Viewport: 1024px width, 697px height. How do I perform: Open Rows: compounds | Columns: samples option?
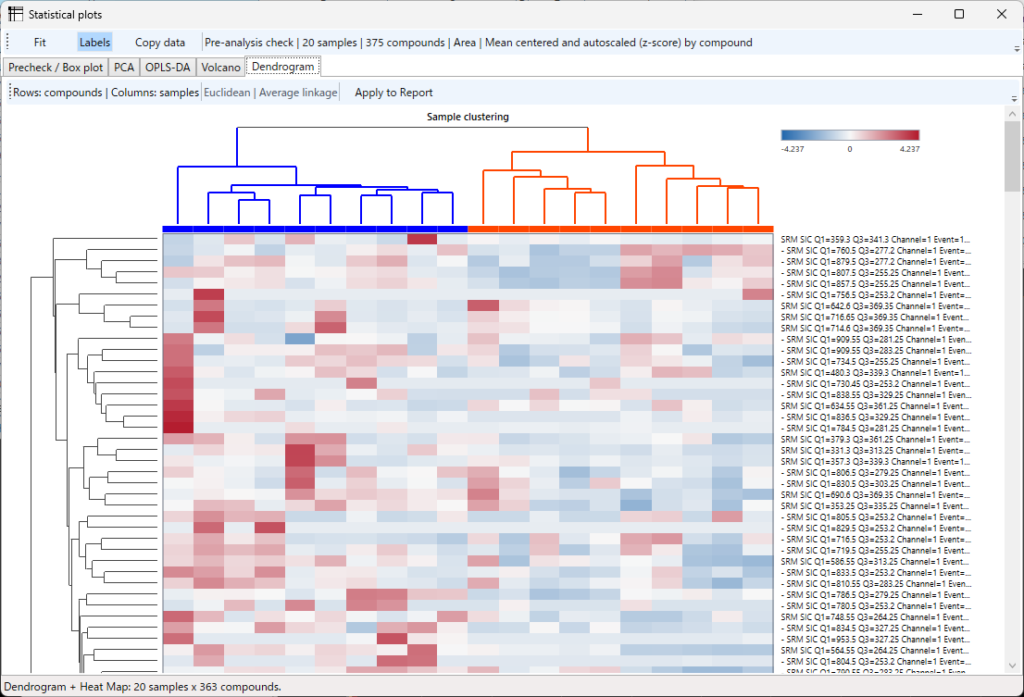[x=106, y=93]
